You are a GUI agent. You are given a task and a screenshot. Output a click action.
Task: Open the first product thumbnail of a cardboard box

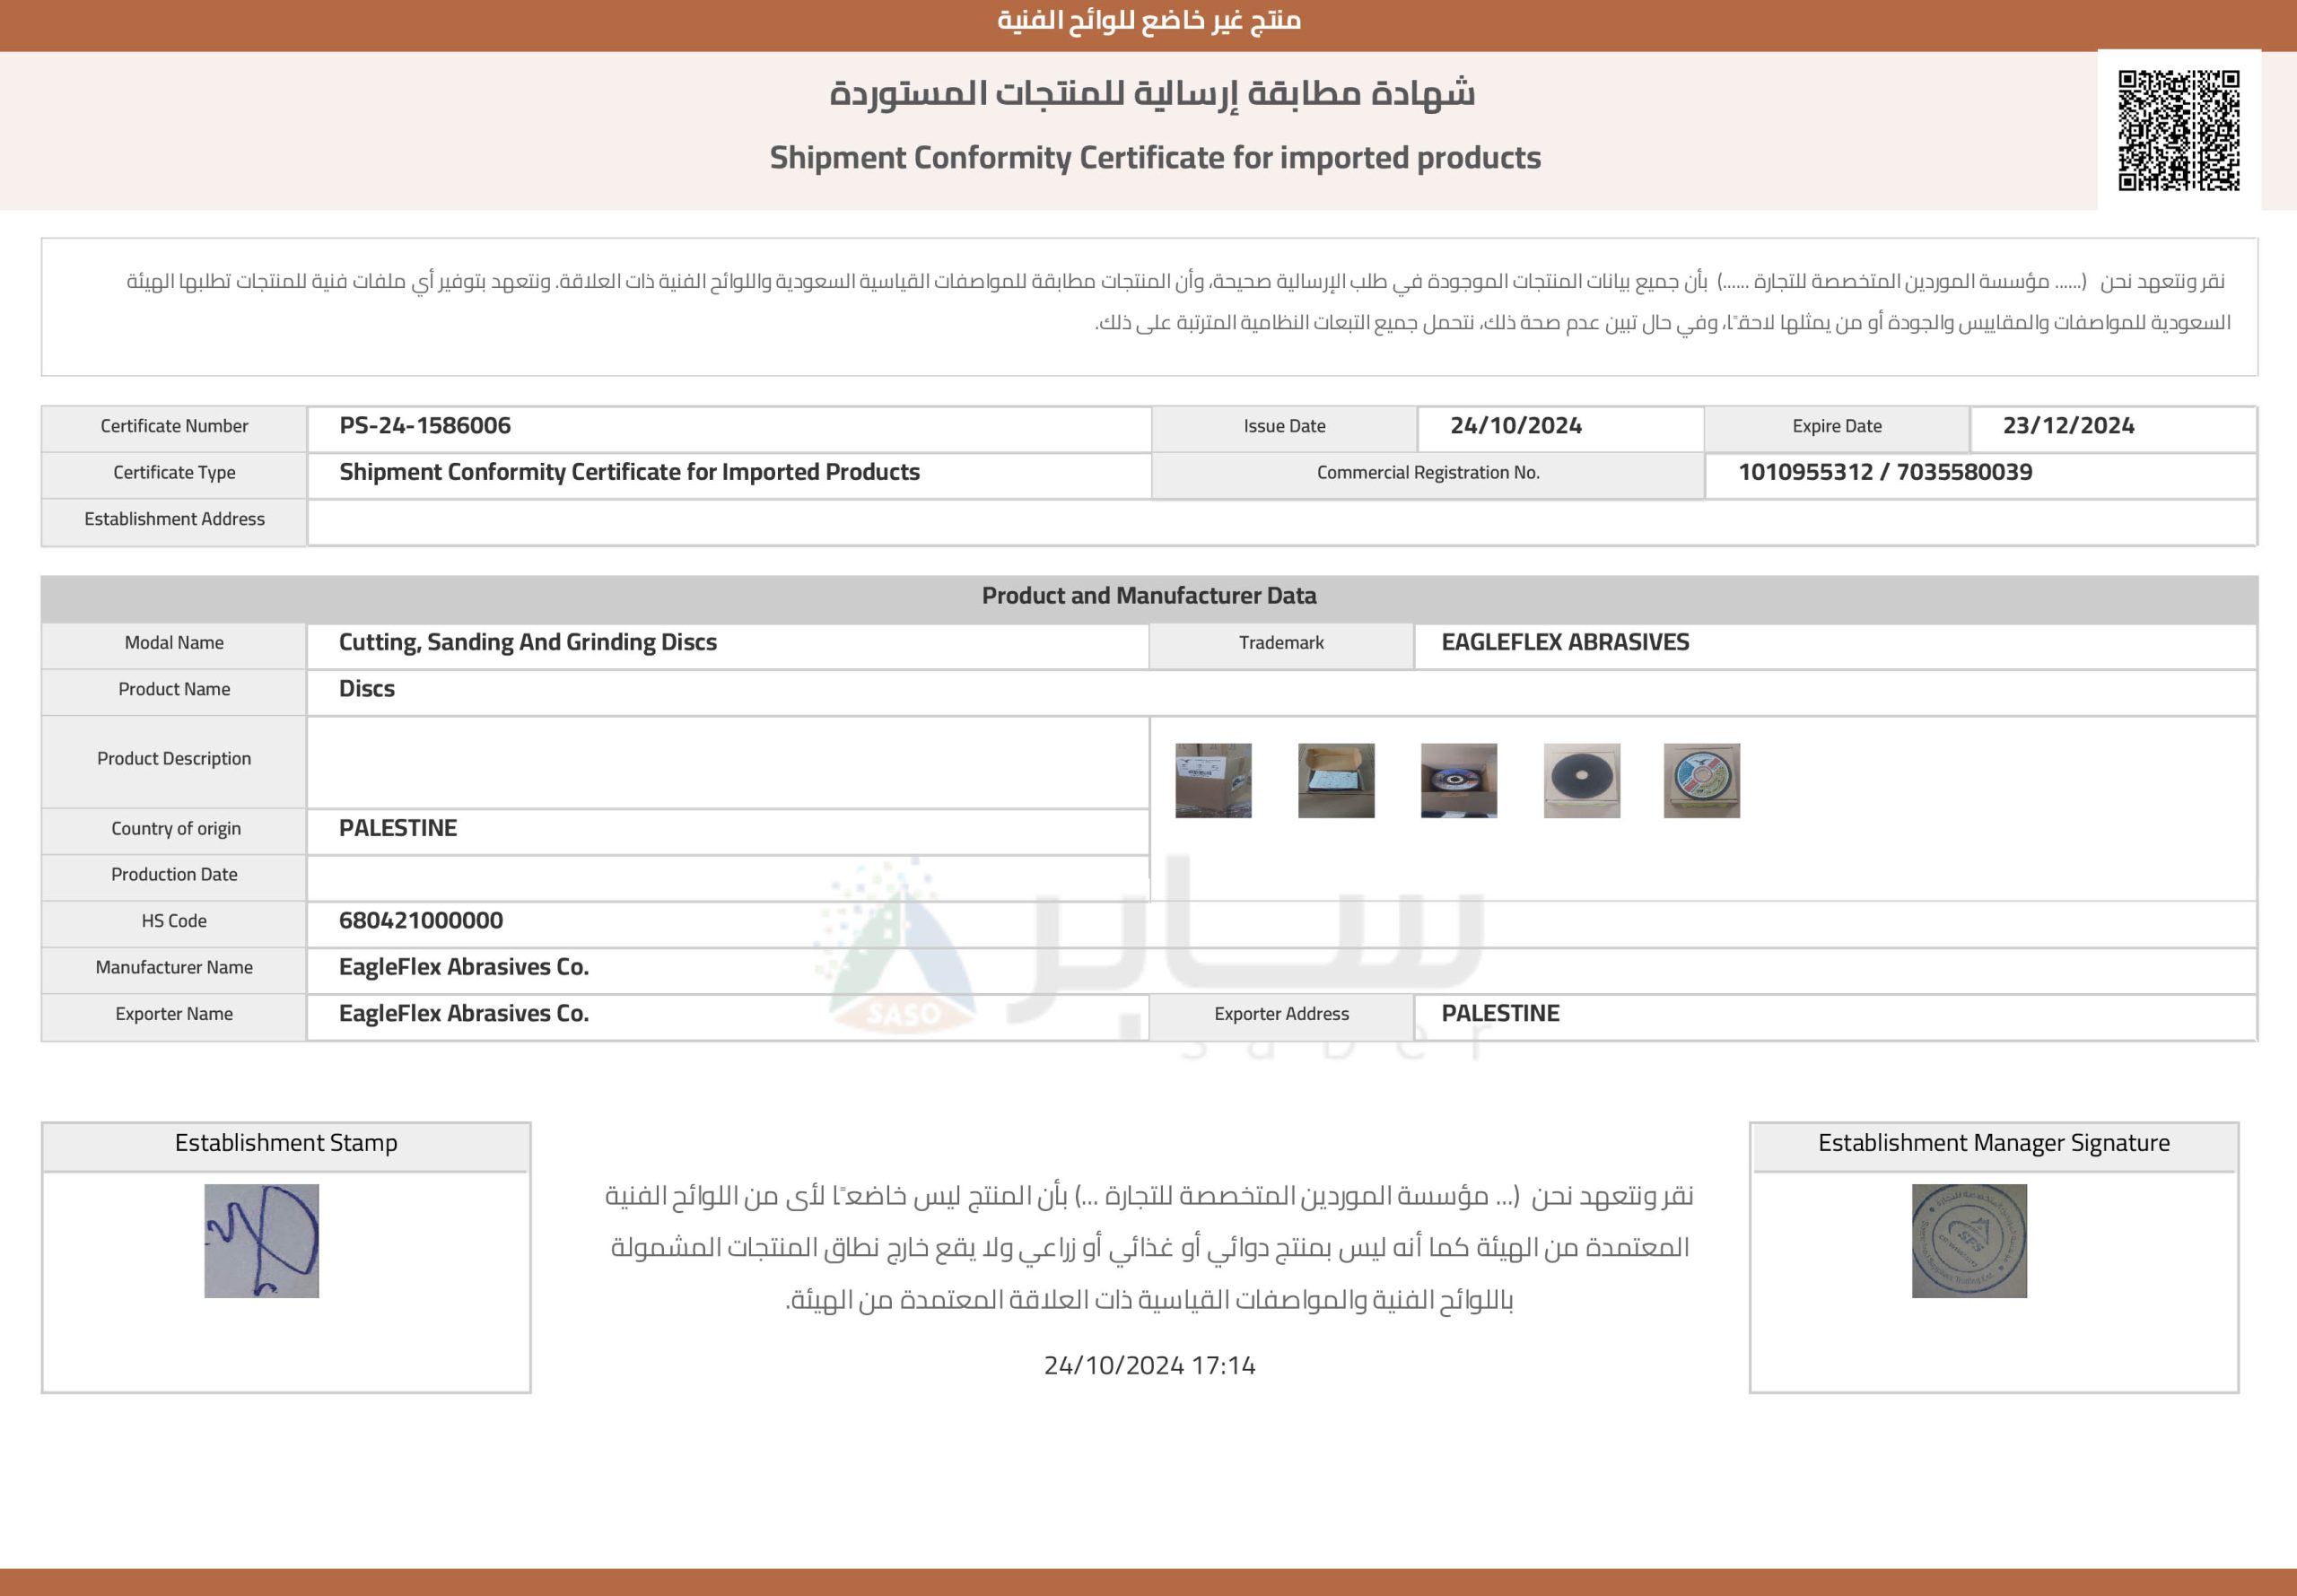click(x=1213, y=780)
